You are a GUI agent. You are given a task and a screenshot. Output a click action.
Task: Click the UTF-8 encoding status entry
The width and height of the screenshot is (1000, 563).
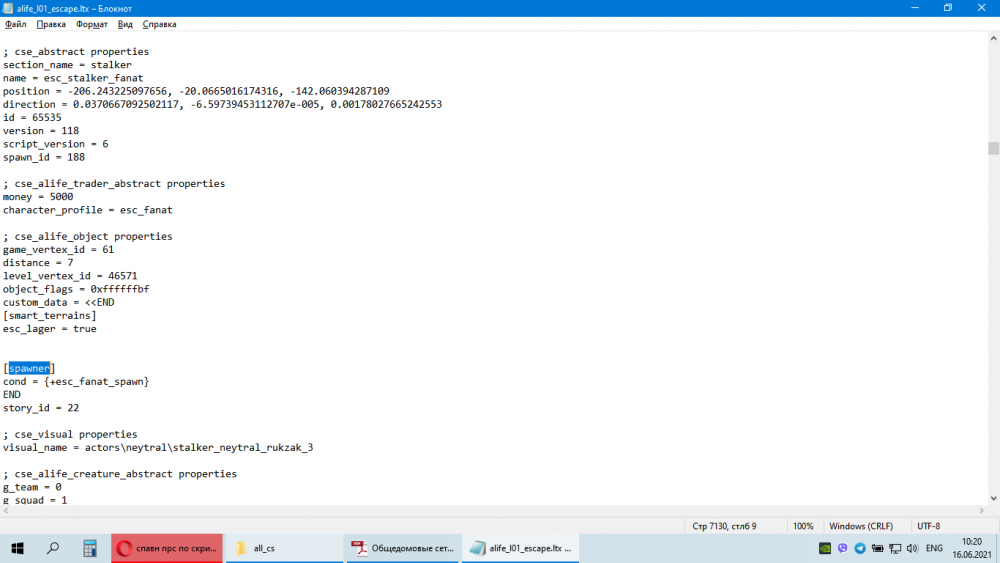[929, 527]
